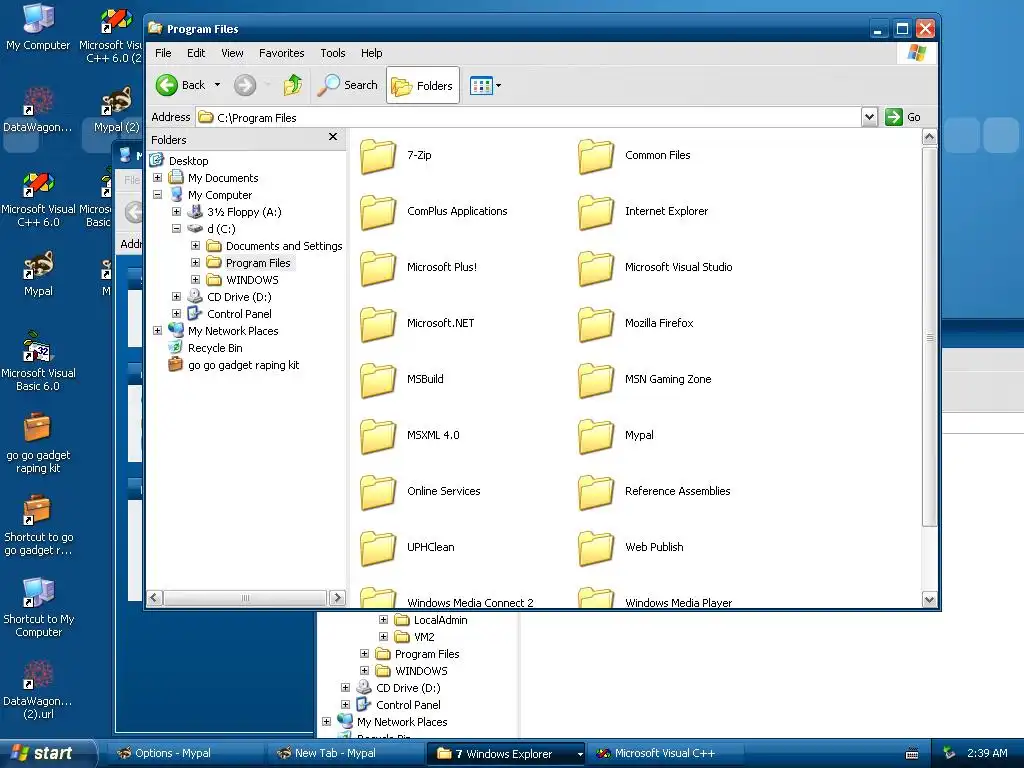The width and height of the screenshot is (1024, 768).
Task: Expand Documents and Settings tree node
Action: pos(195,246)
